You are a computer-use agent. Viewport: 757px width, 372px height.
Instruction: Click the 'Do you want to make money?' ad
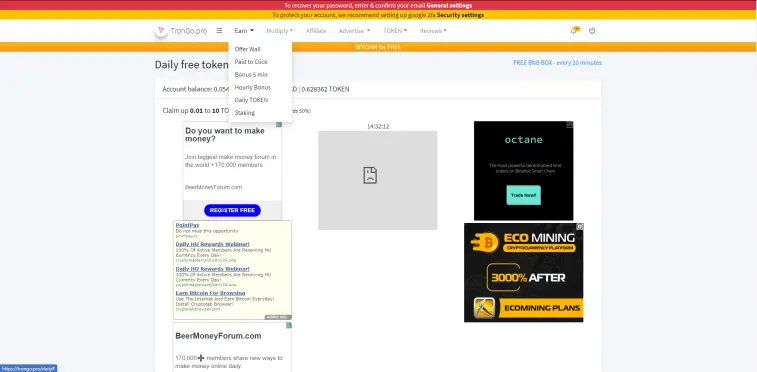click(x=232, y=171)
